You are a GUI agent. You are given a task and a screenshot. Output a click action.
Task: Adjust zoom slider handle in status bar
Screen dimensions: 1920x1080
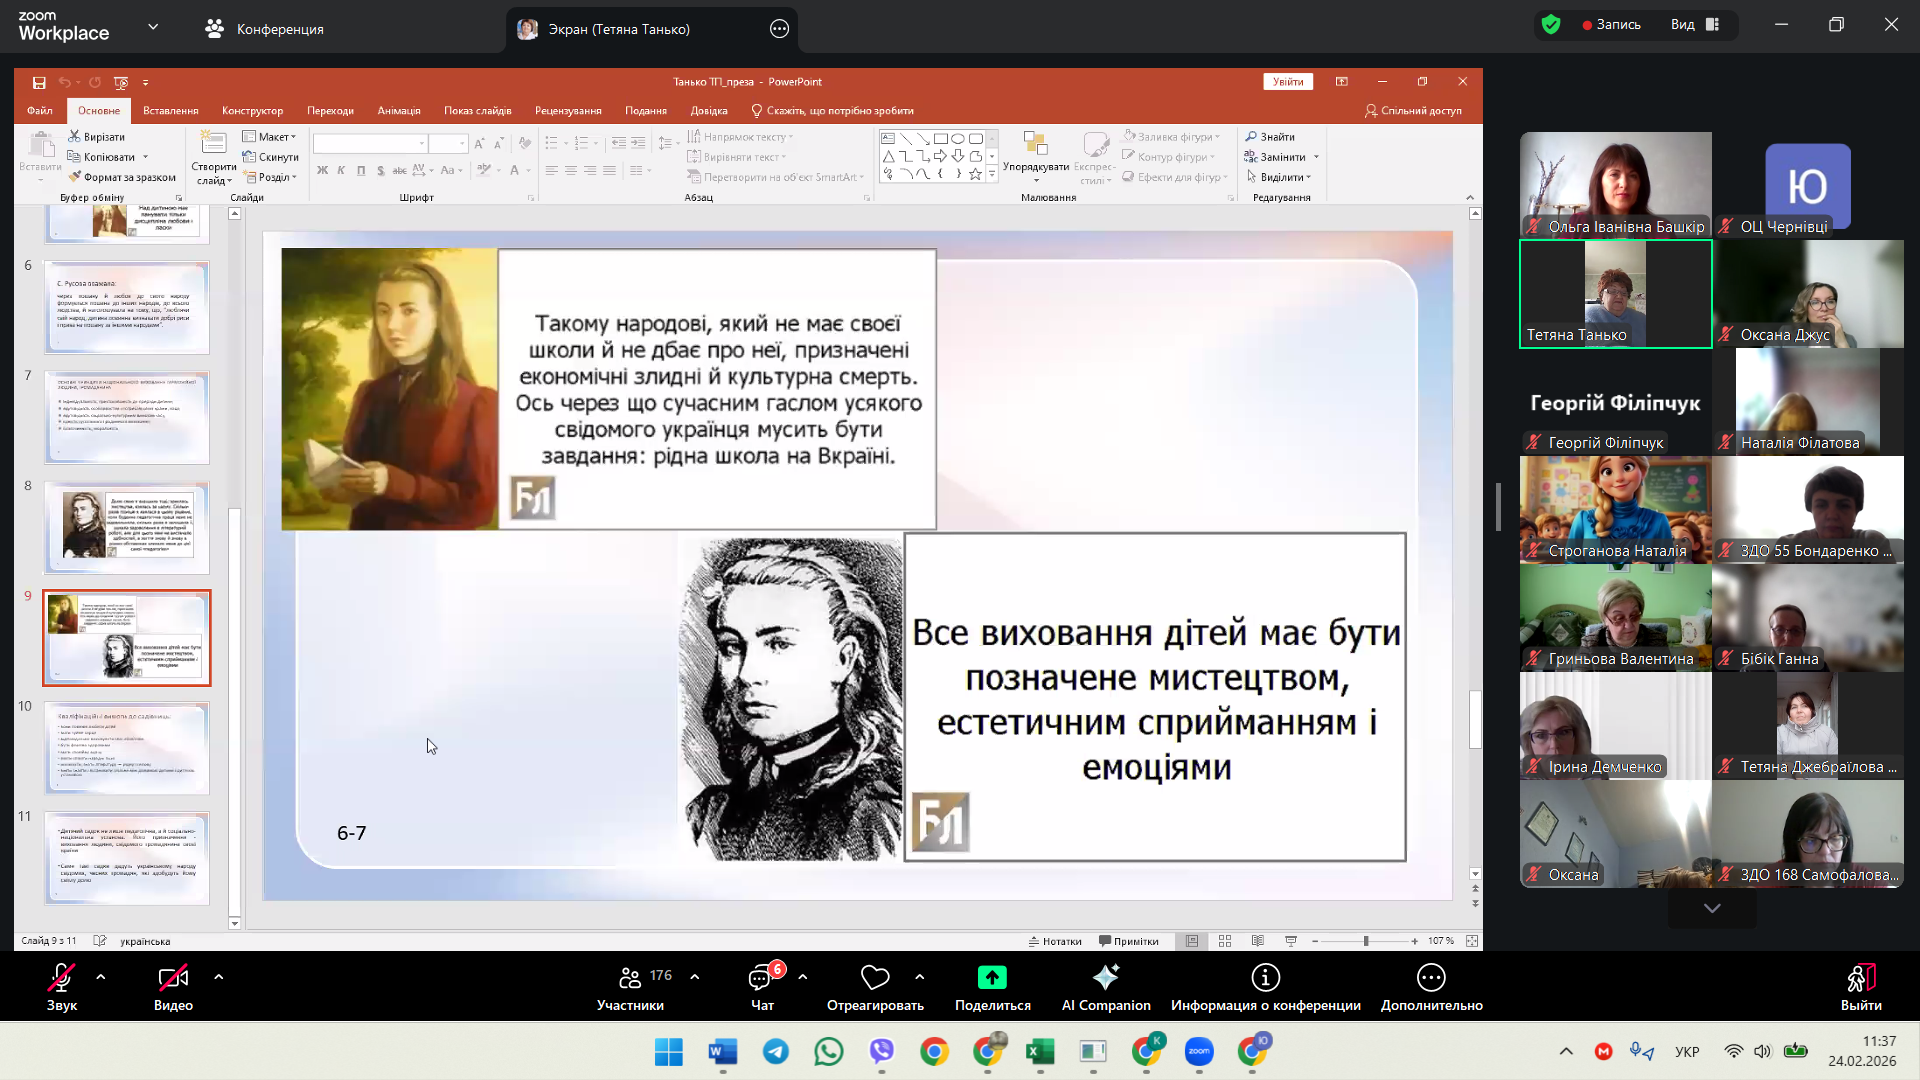click(x=1366, y=941)
